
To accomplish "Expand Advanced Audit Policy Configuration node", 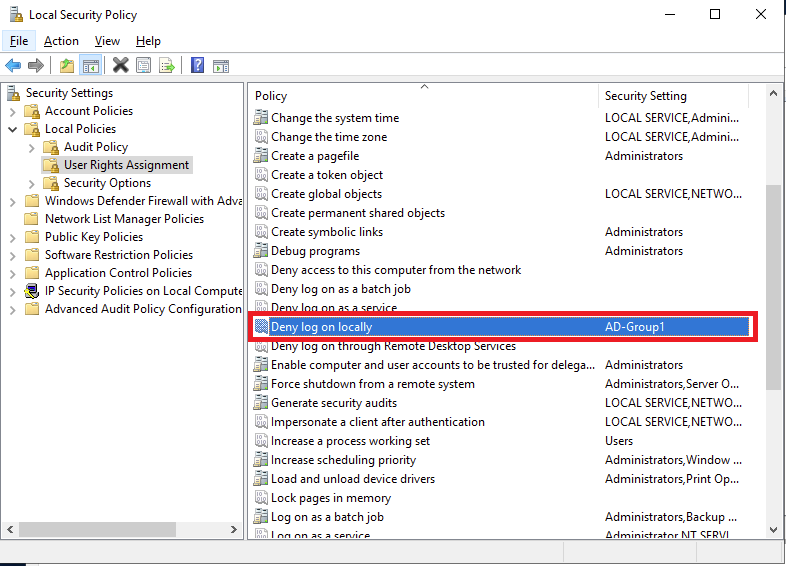I will [x=13, y=310].
